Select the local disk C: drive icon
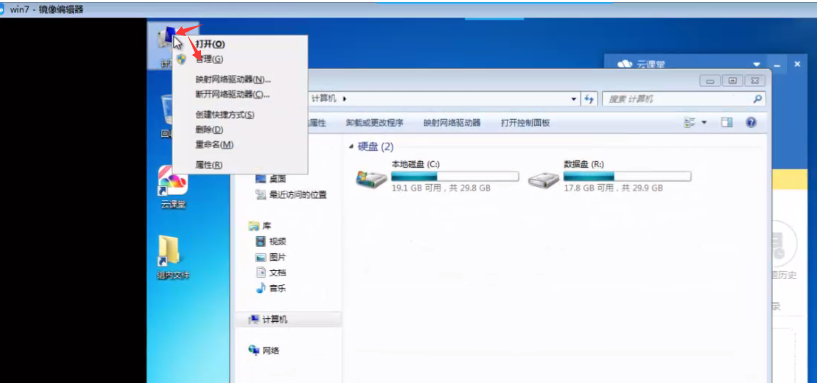The width and height of the screenshot is (817, 383). click(371, 180)
